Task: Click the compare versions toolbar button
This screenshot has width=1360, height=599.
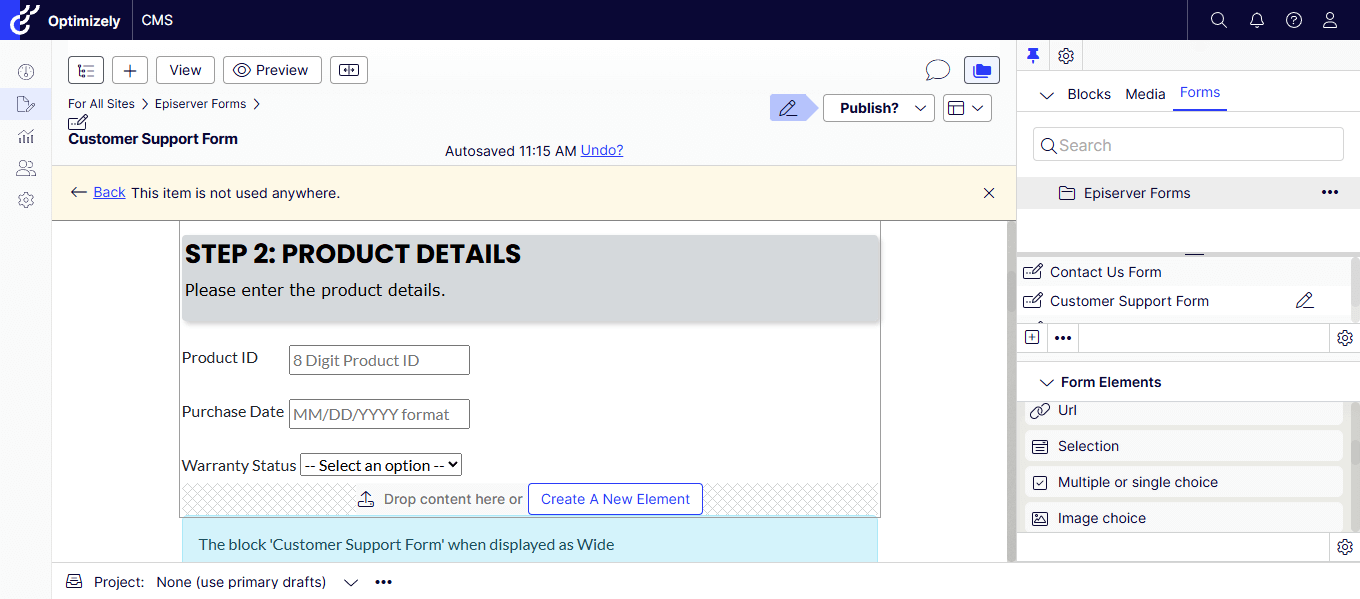Action: (349, 70)
